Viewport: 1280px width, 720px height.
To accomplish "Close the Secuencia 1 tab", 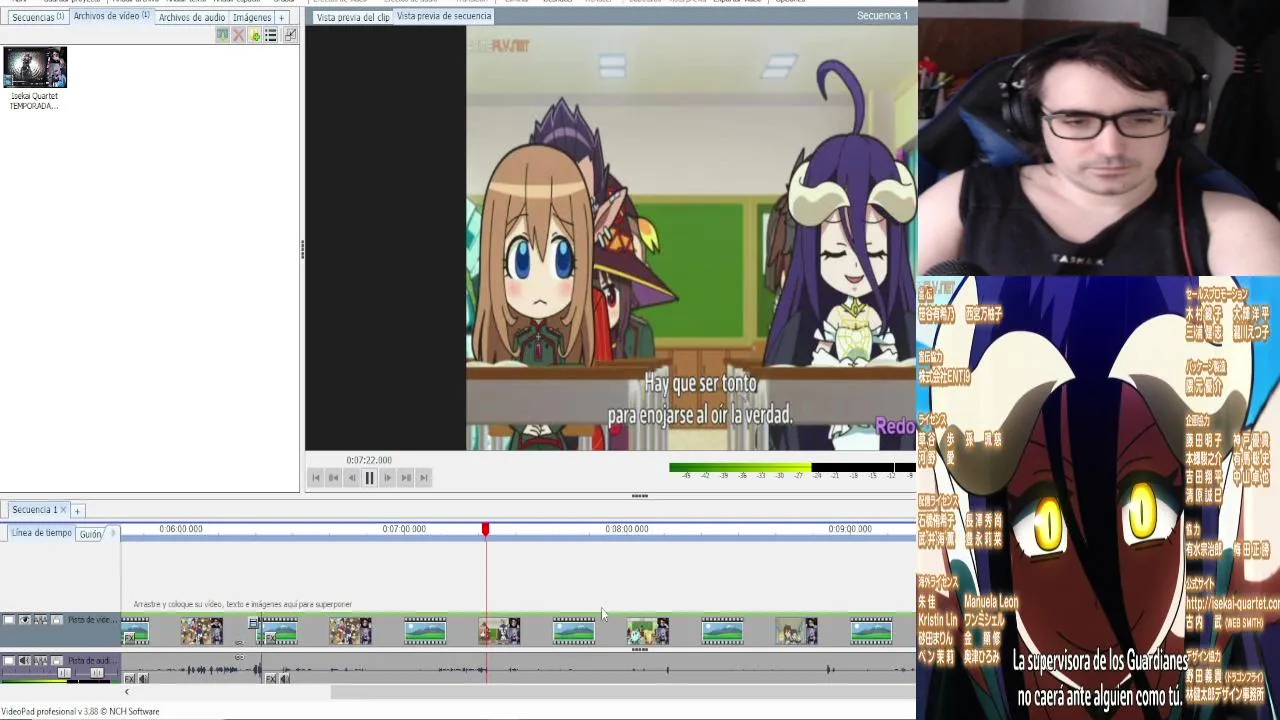I will 64,510.
